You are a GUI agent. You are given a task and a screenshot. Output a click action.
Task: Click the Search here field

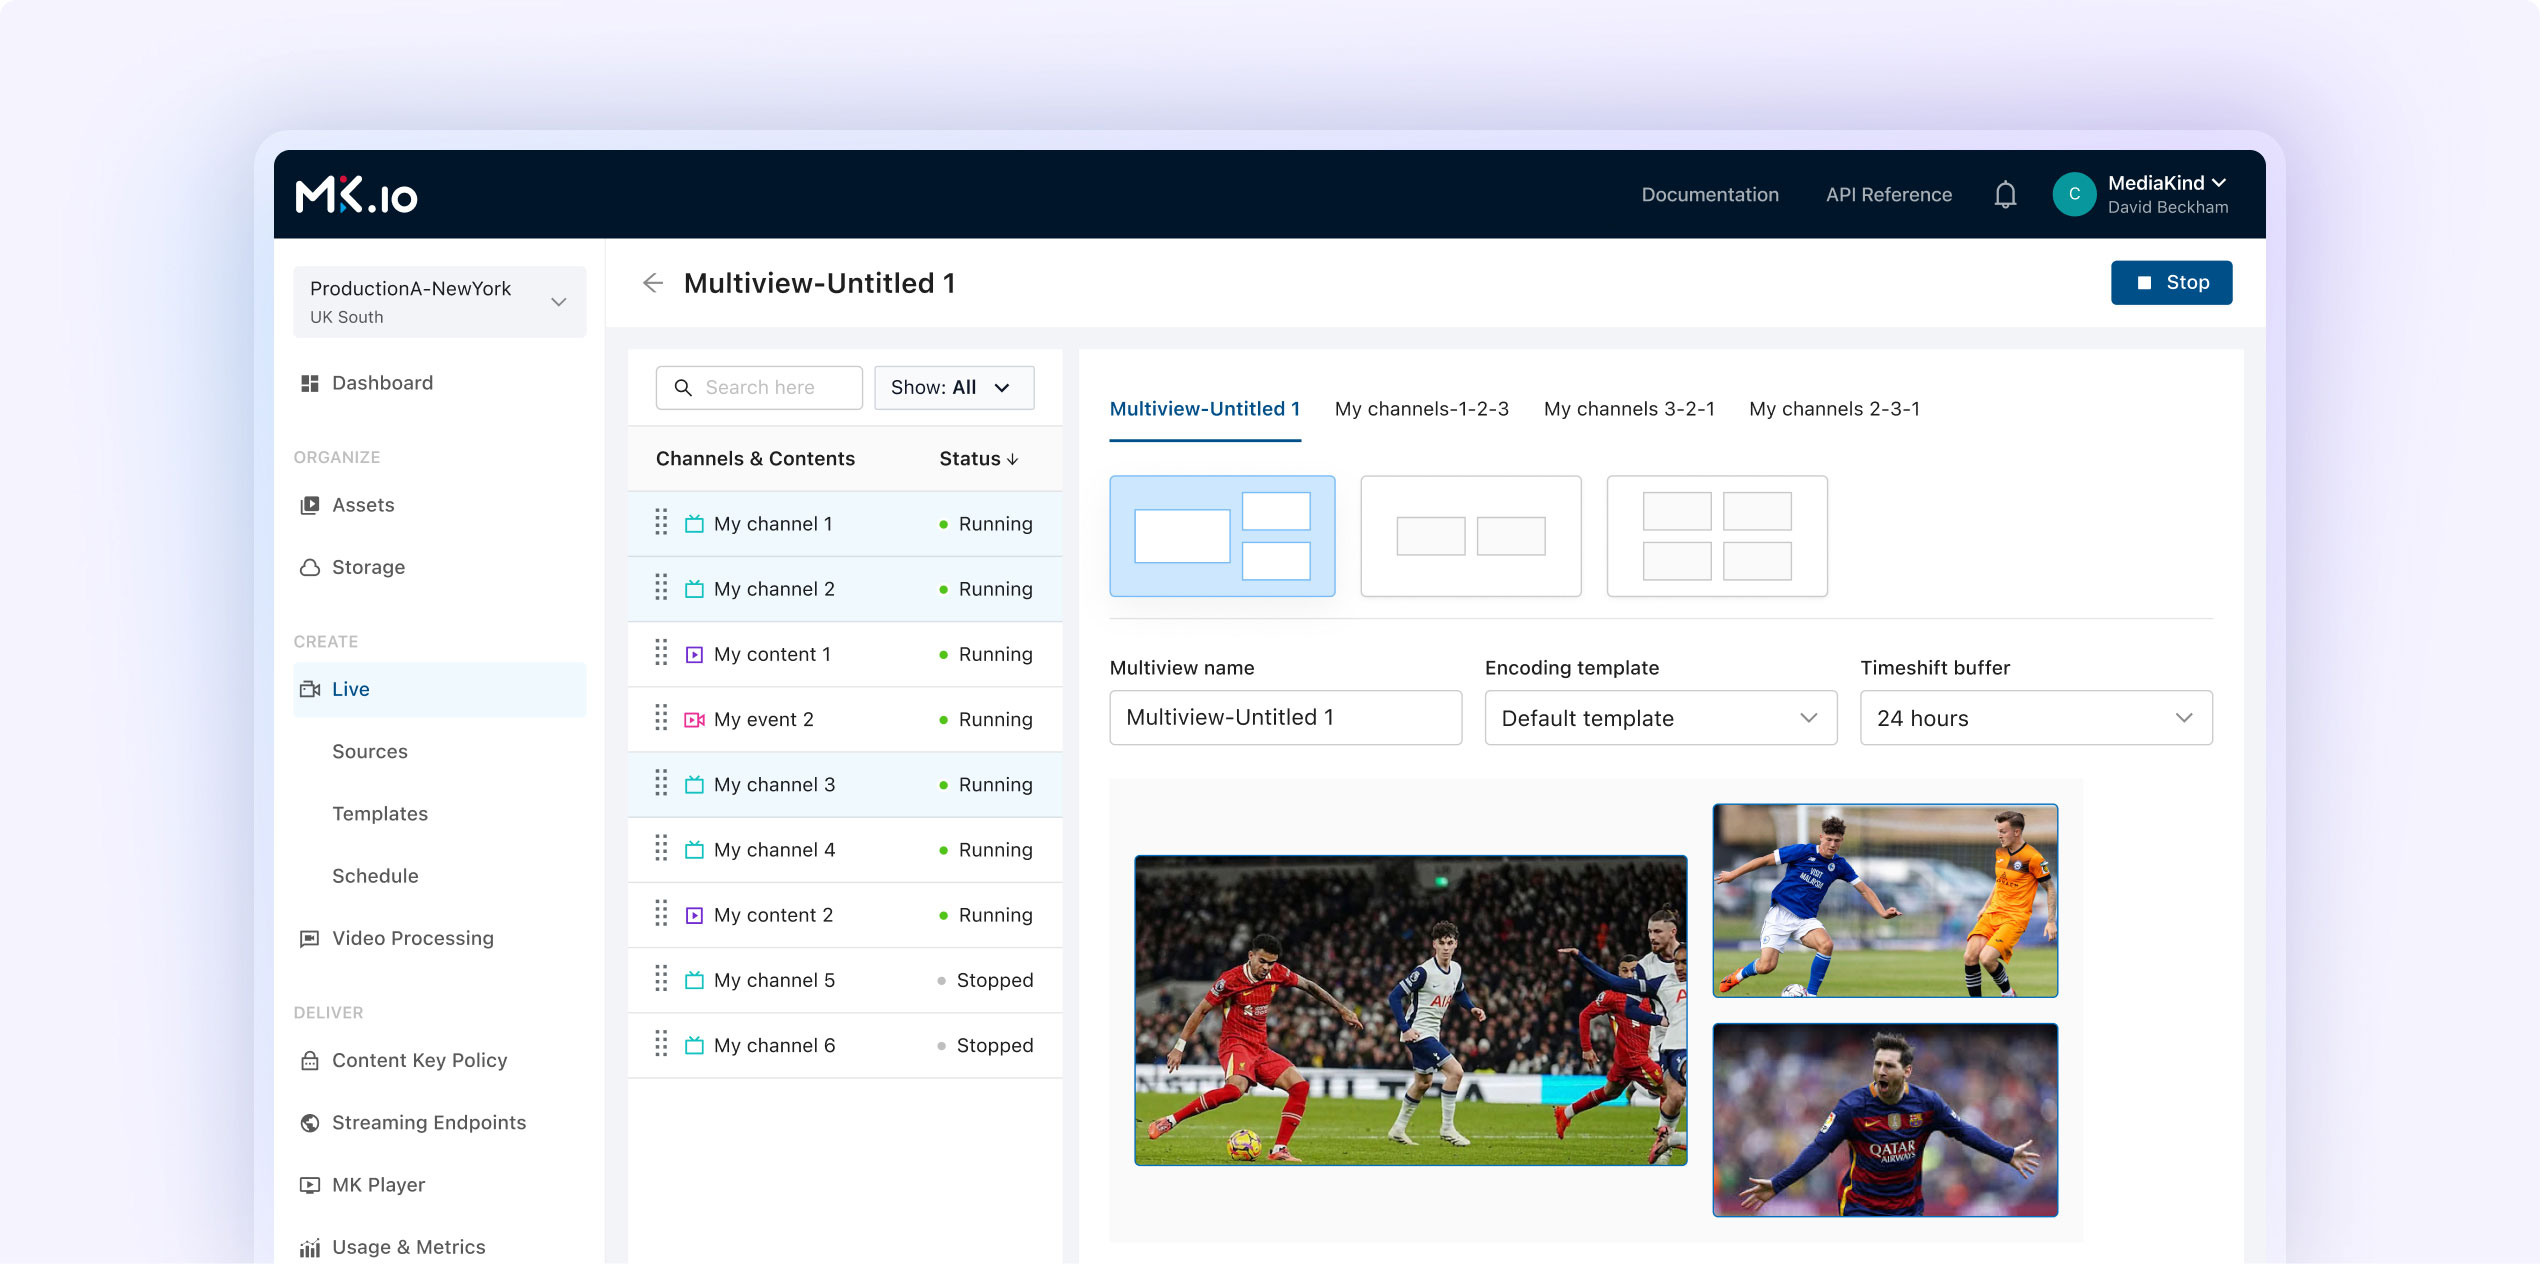[x=759, y=387]
